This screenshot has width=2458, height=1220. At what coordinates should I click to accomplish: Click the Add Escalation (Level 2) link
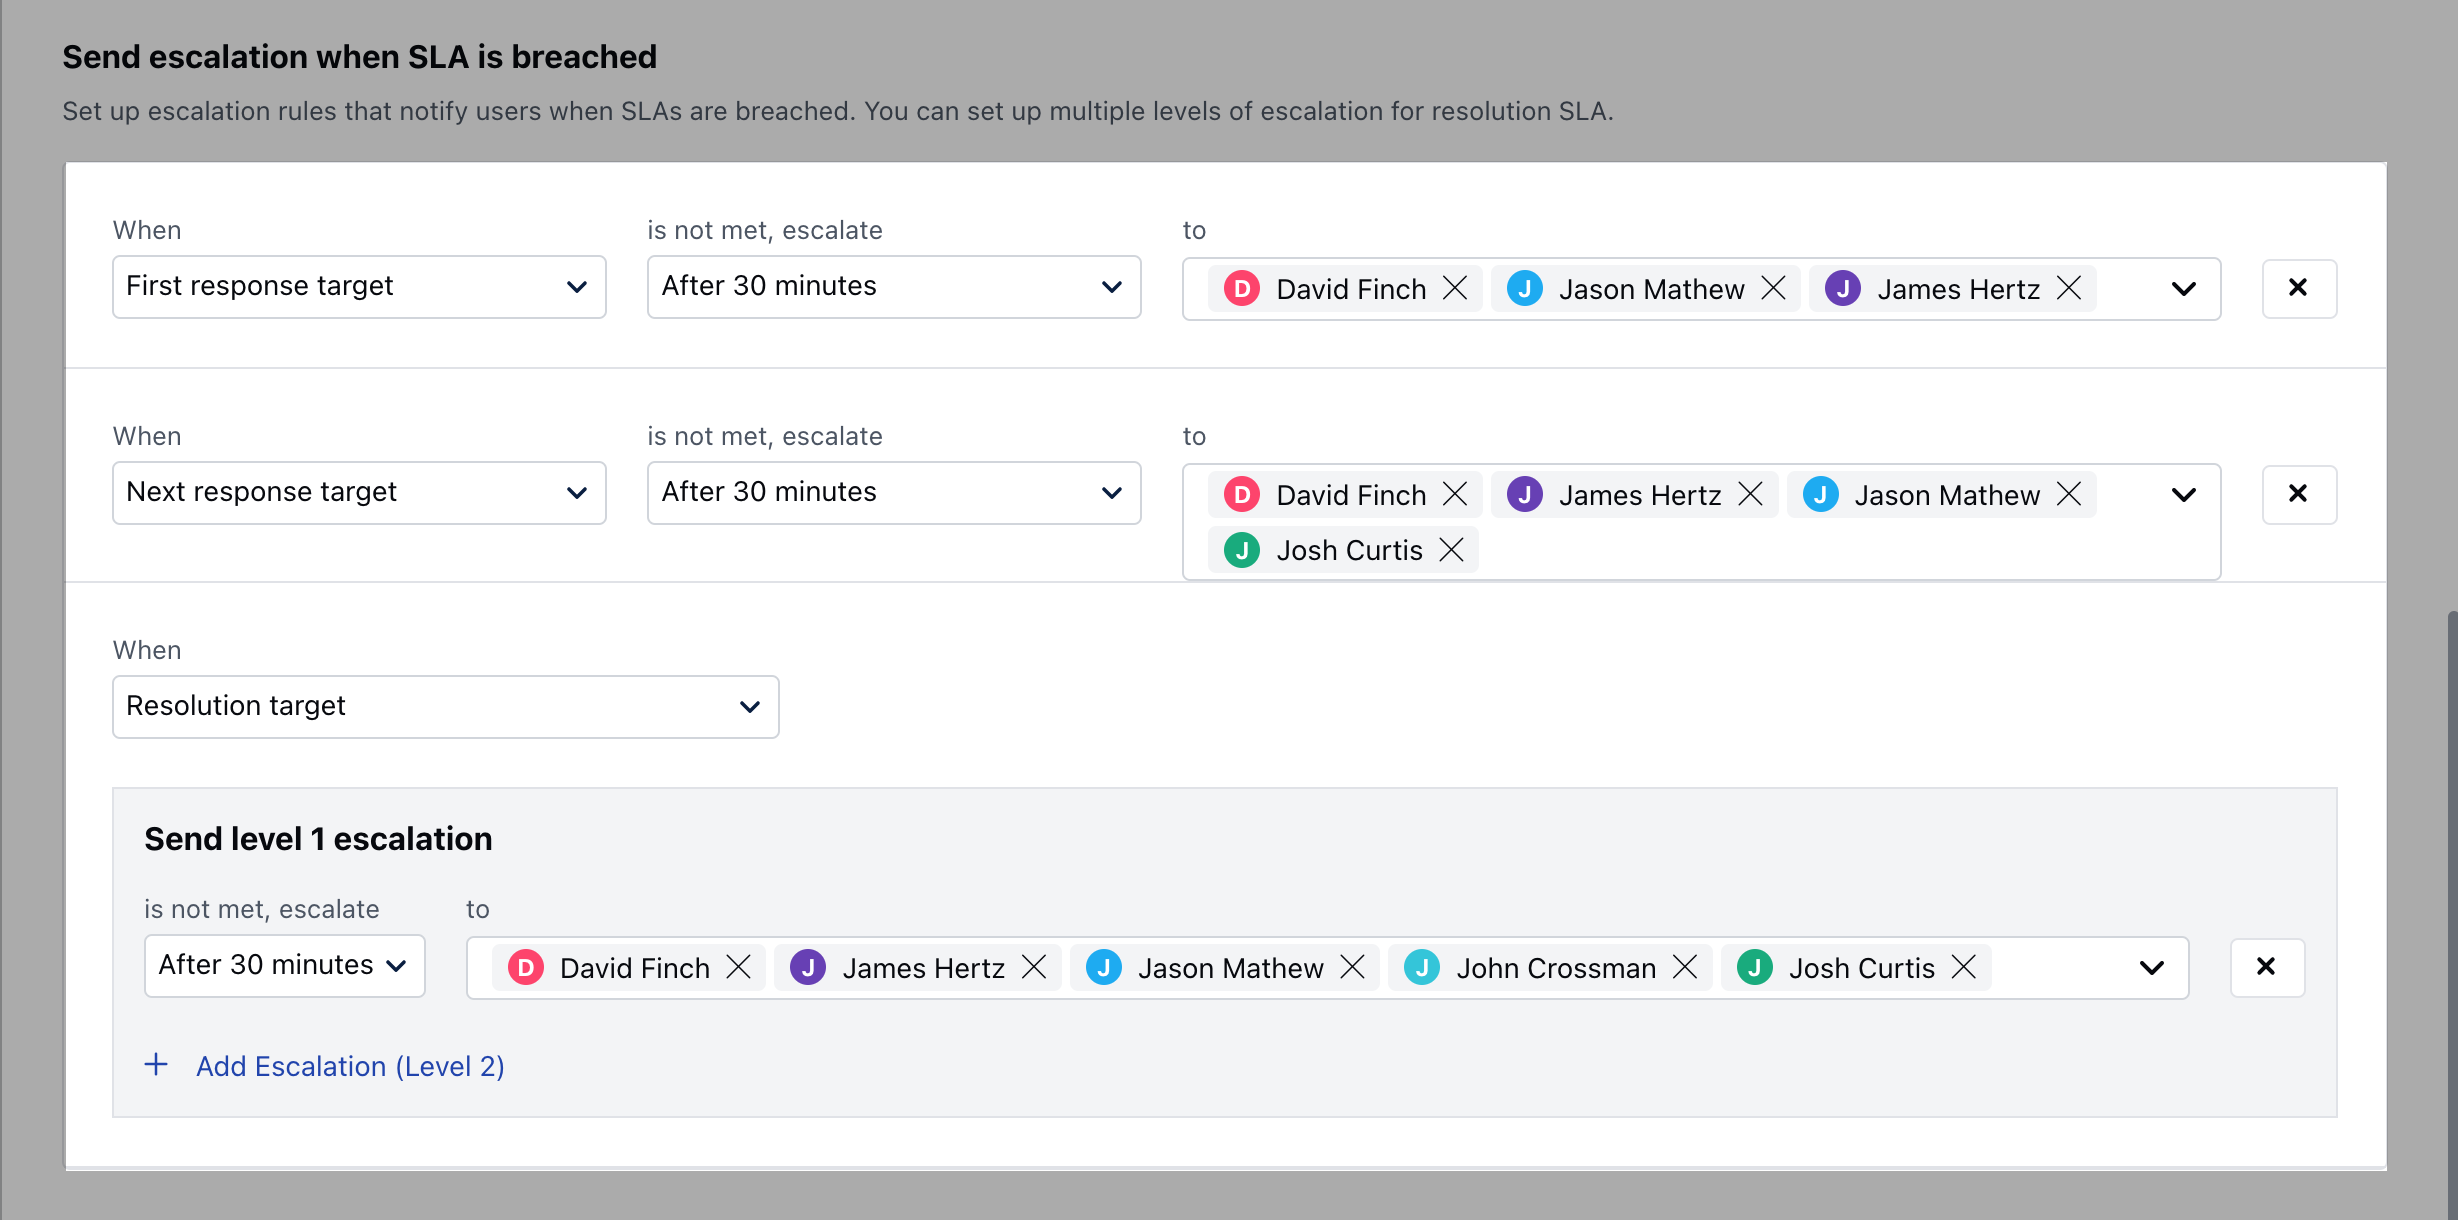tap(349, 1066)
